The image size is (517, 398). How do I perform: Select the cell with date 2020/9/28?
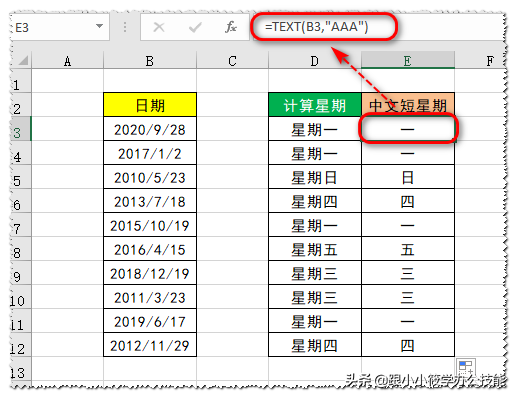pos(150,129)
